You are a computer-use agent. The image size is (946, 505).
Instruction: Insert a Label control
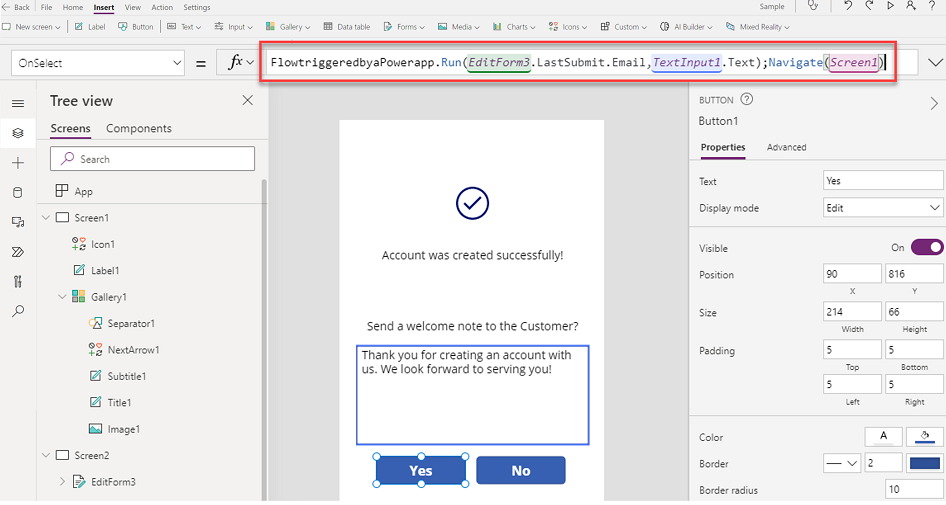[90, 27]
